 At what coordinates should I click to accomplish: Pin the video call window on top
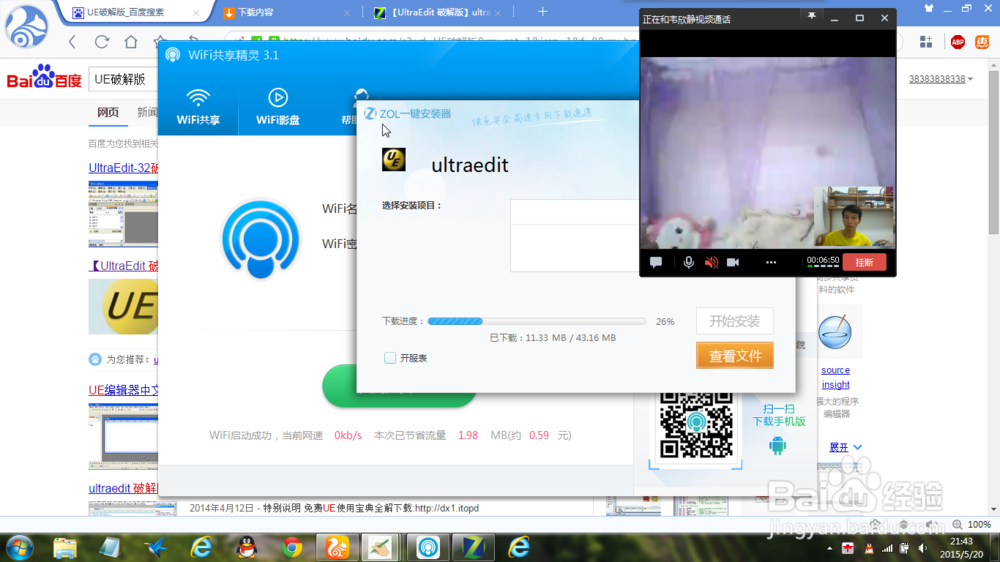(811, 17)
